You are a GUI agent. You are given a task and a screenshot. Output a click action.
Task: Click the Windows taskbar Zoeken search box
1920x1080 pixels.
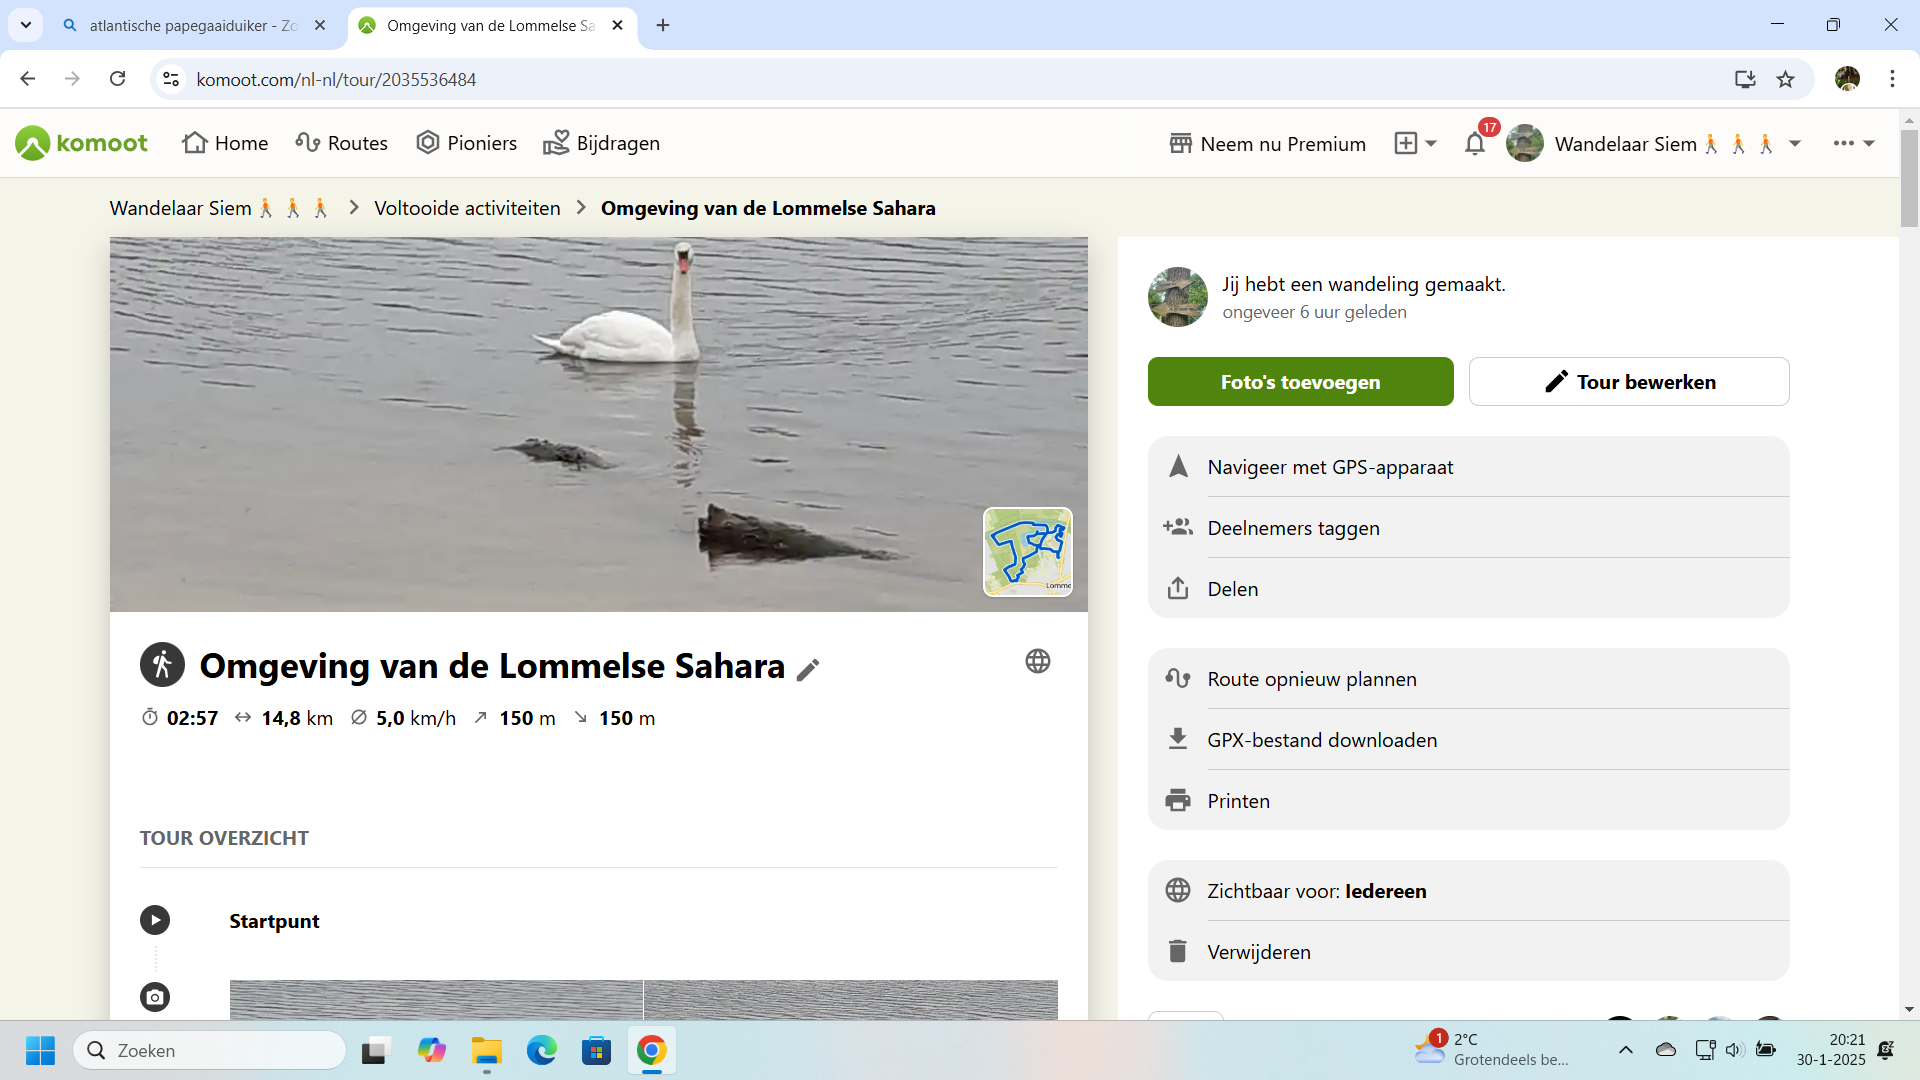210,1050
